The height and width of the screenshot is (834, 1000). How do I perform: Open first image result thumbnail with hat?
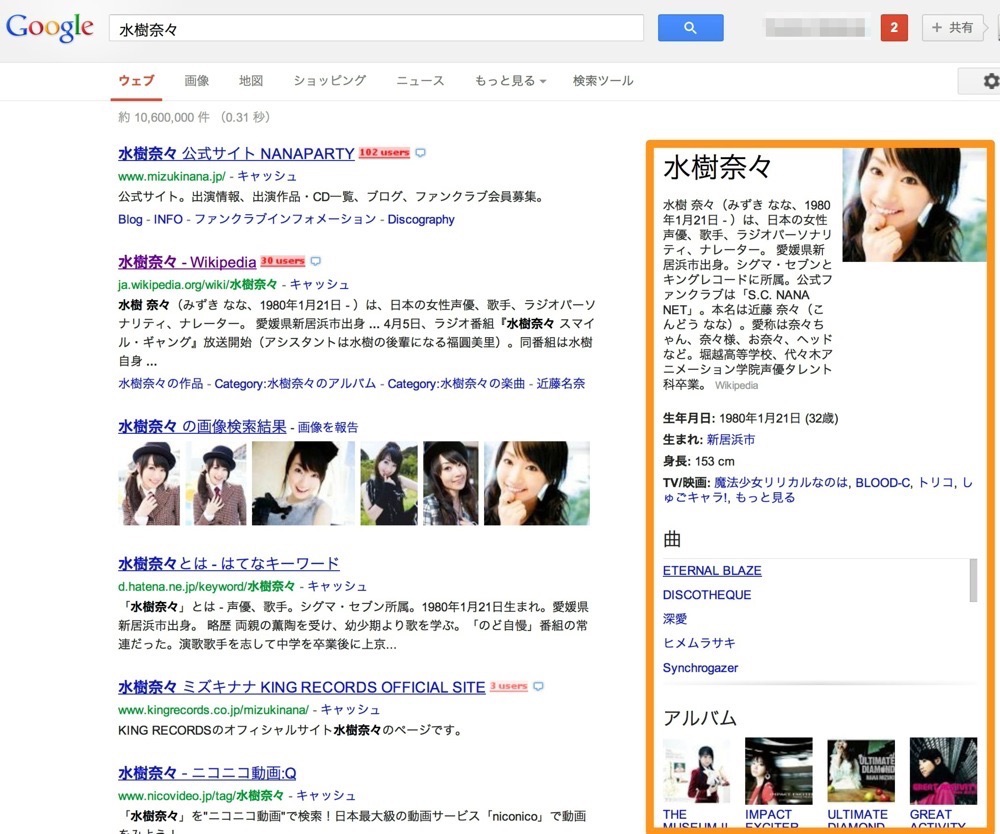pos(149,483)
